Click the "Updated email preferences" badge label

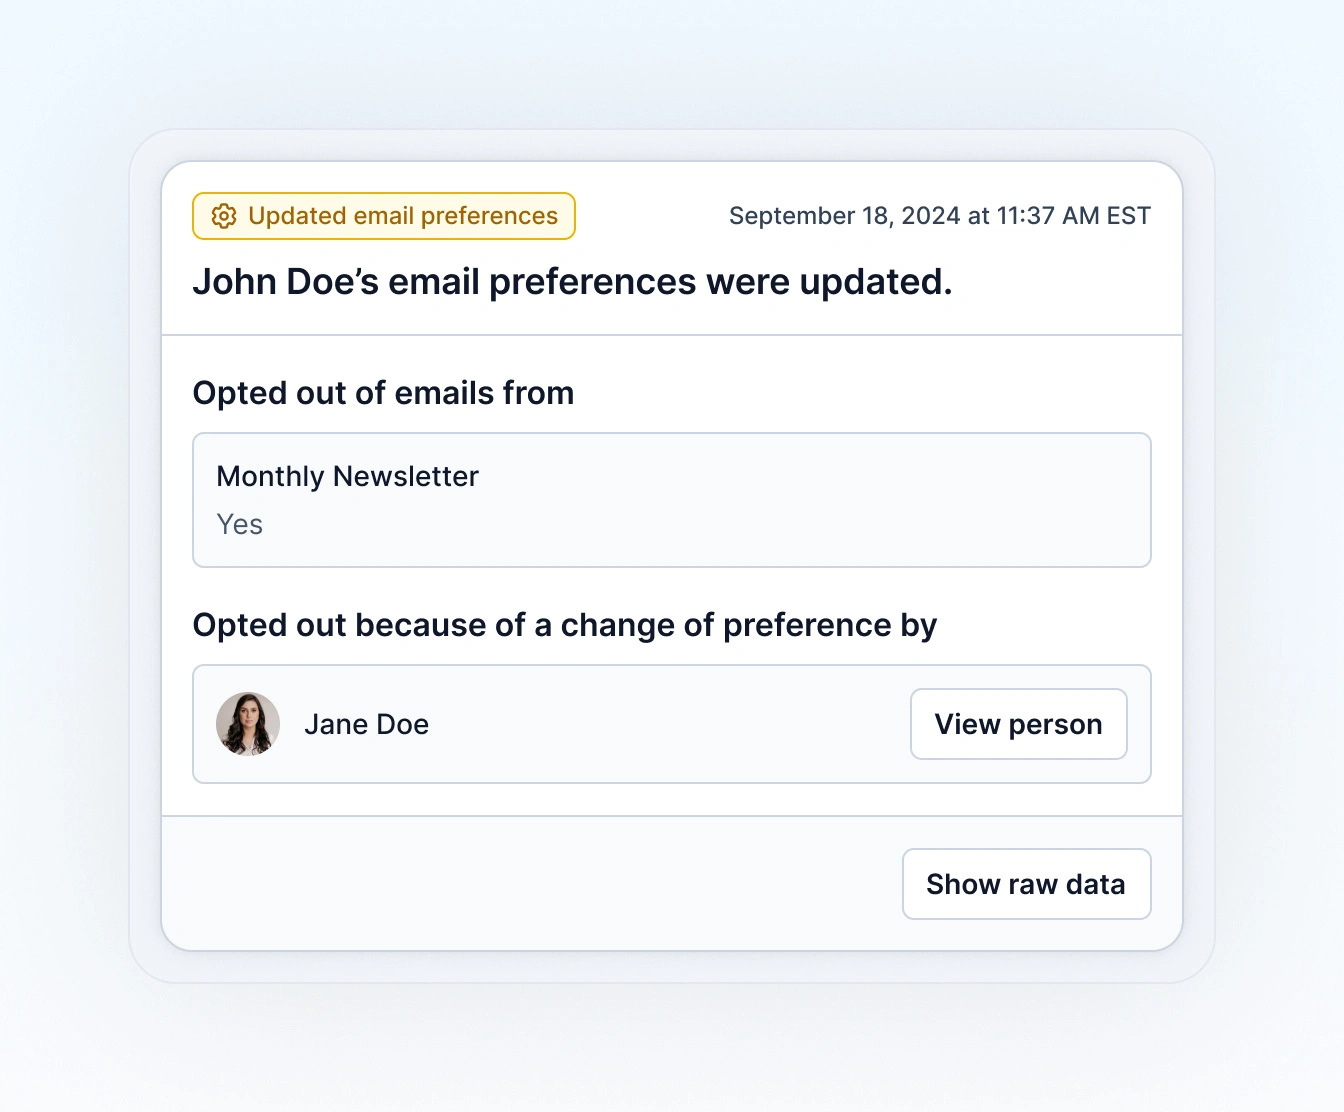click(402, 216)
